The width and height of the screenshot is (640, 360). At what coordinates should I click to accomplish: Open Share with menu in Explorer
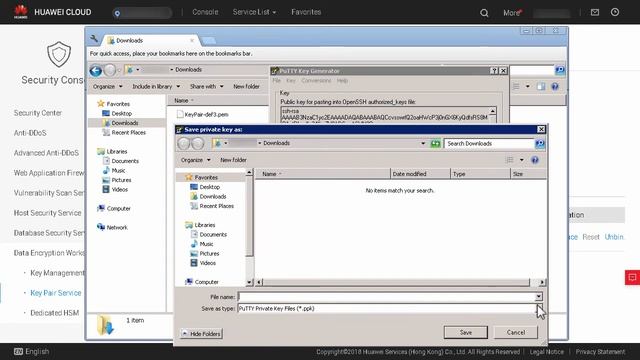(x=207, y=87)
